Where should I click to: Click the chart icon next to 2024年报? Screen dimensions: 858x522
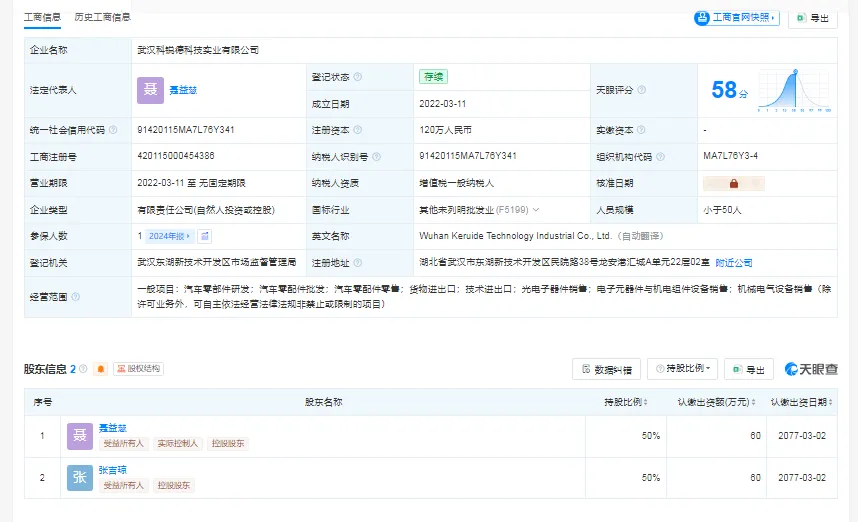click(x=205, y=236)
